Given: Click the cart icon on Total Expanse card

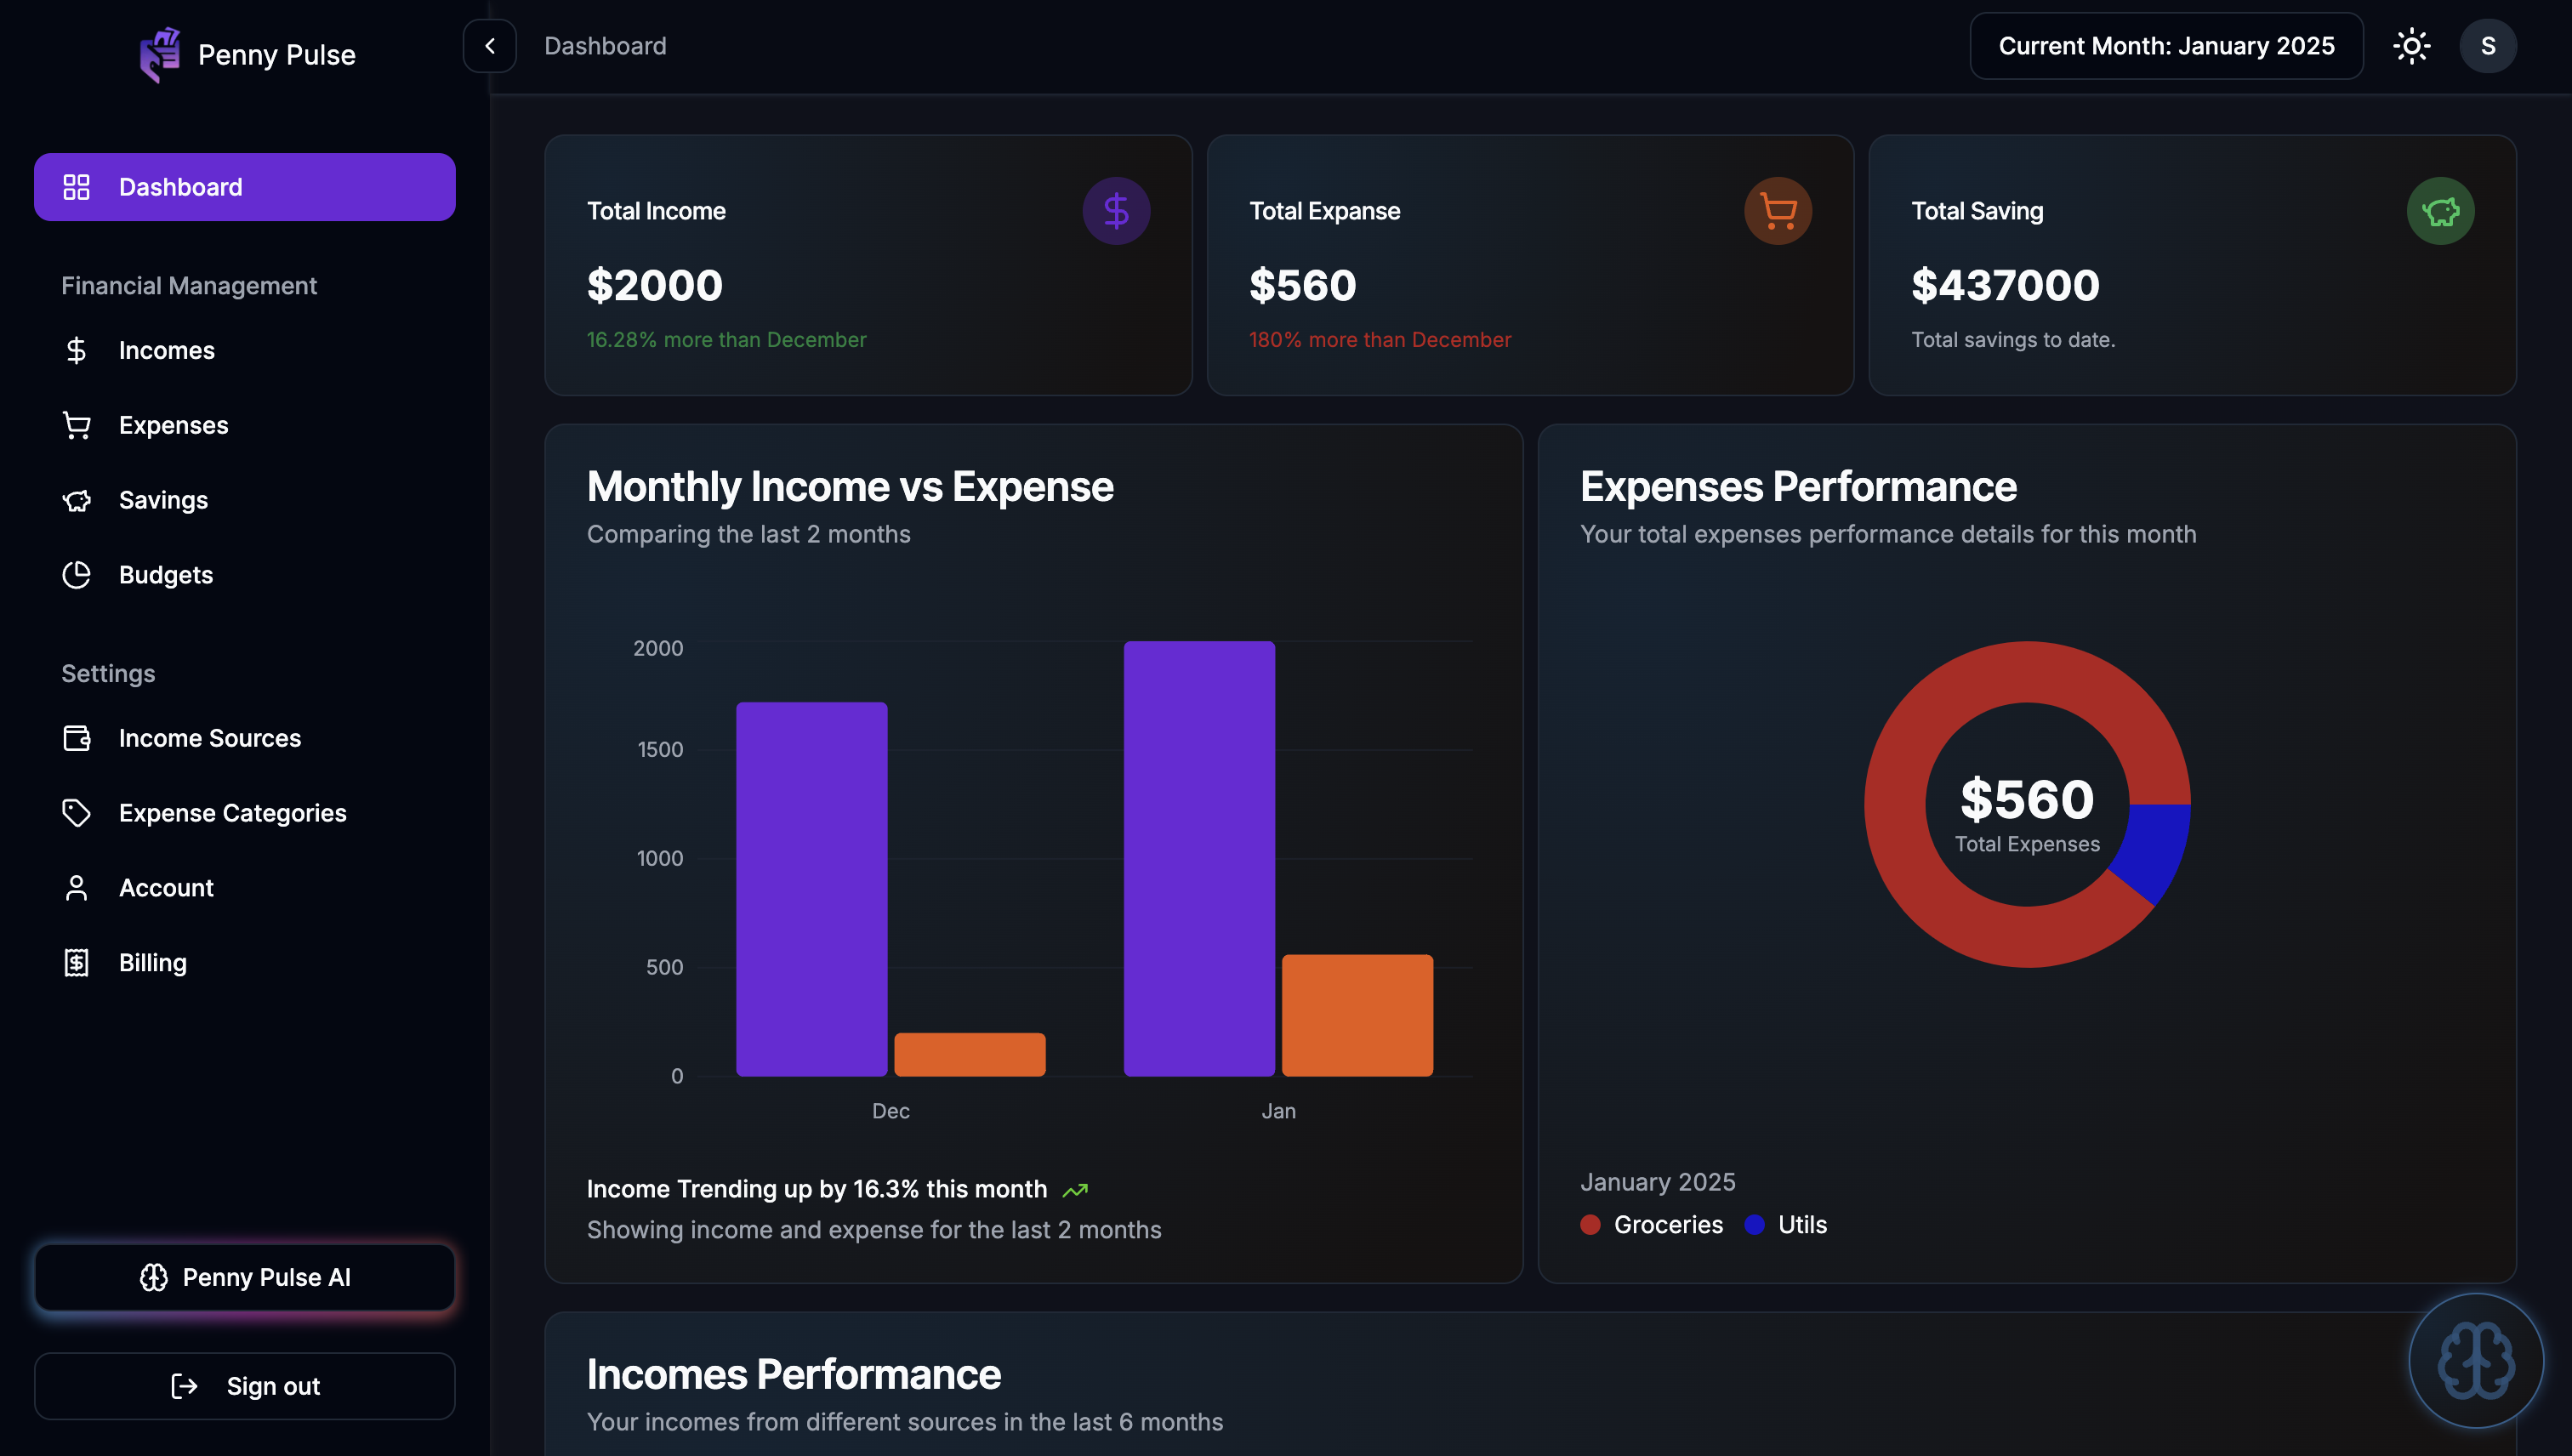Looking at the screenshot, I should point(1778,211).
